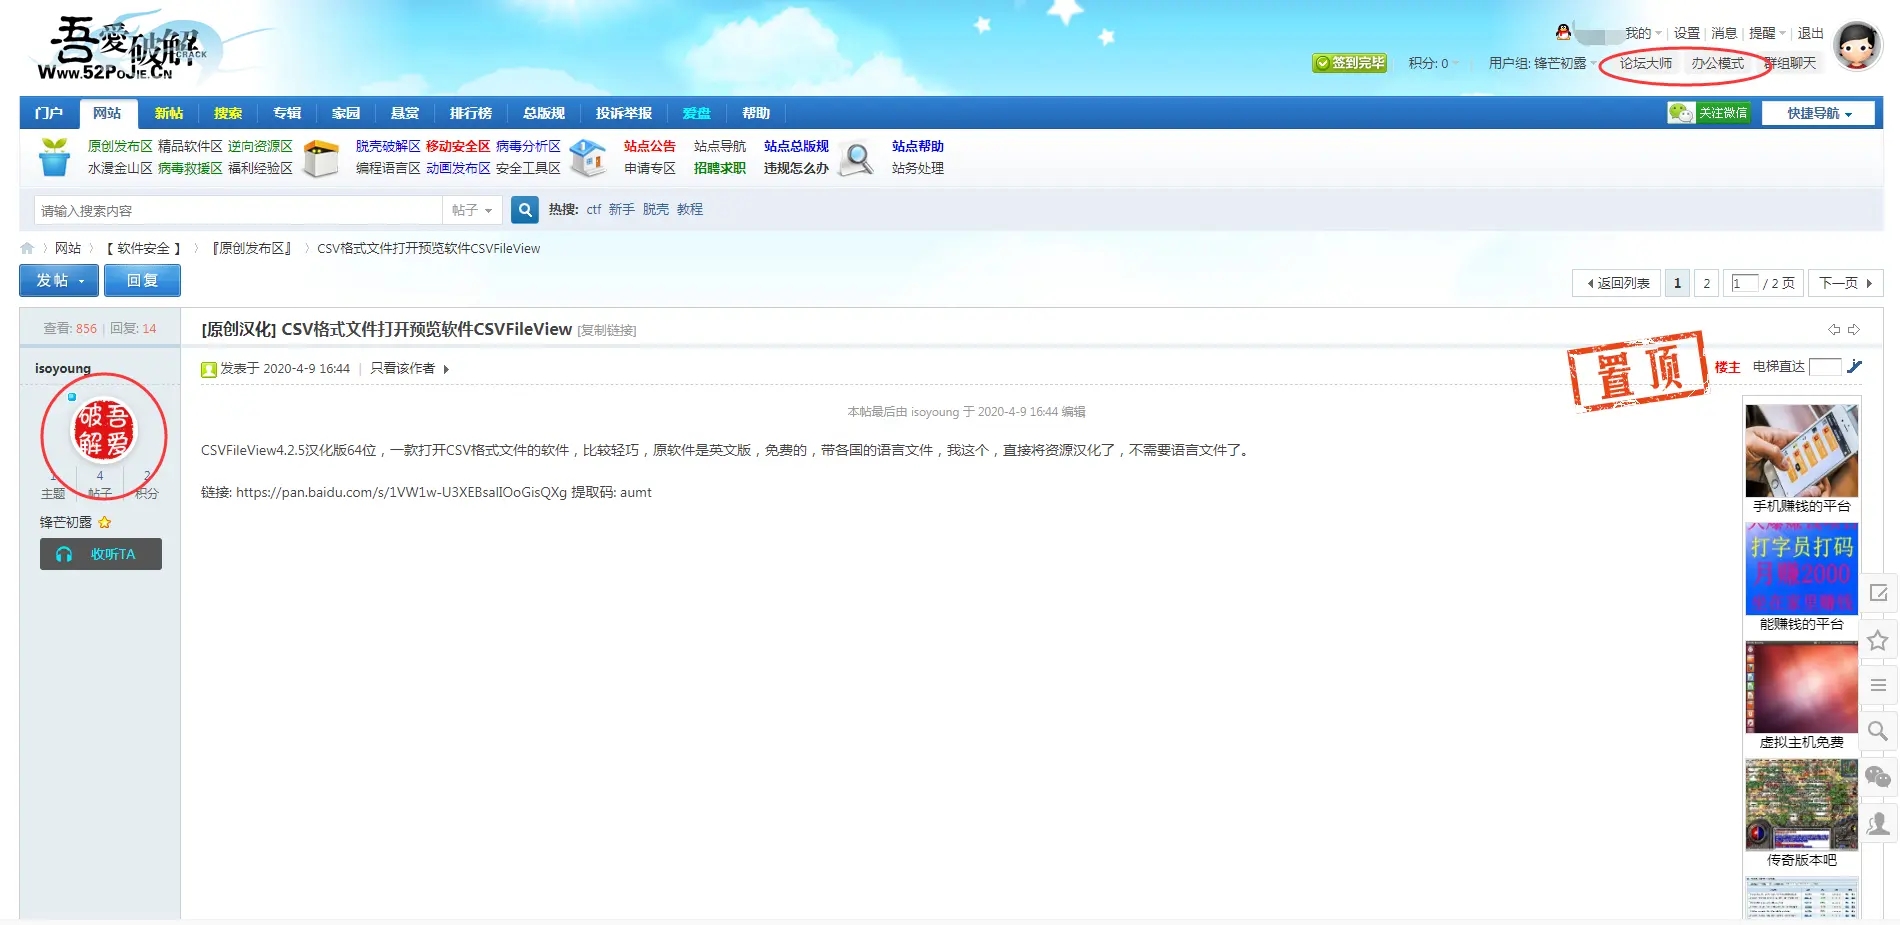This screenshot has width=1900, height=925.
Task: Select the 新帖 nav tab
Action: point(169,113)
